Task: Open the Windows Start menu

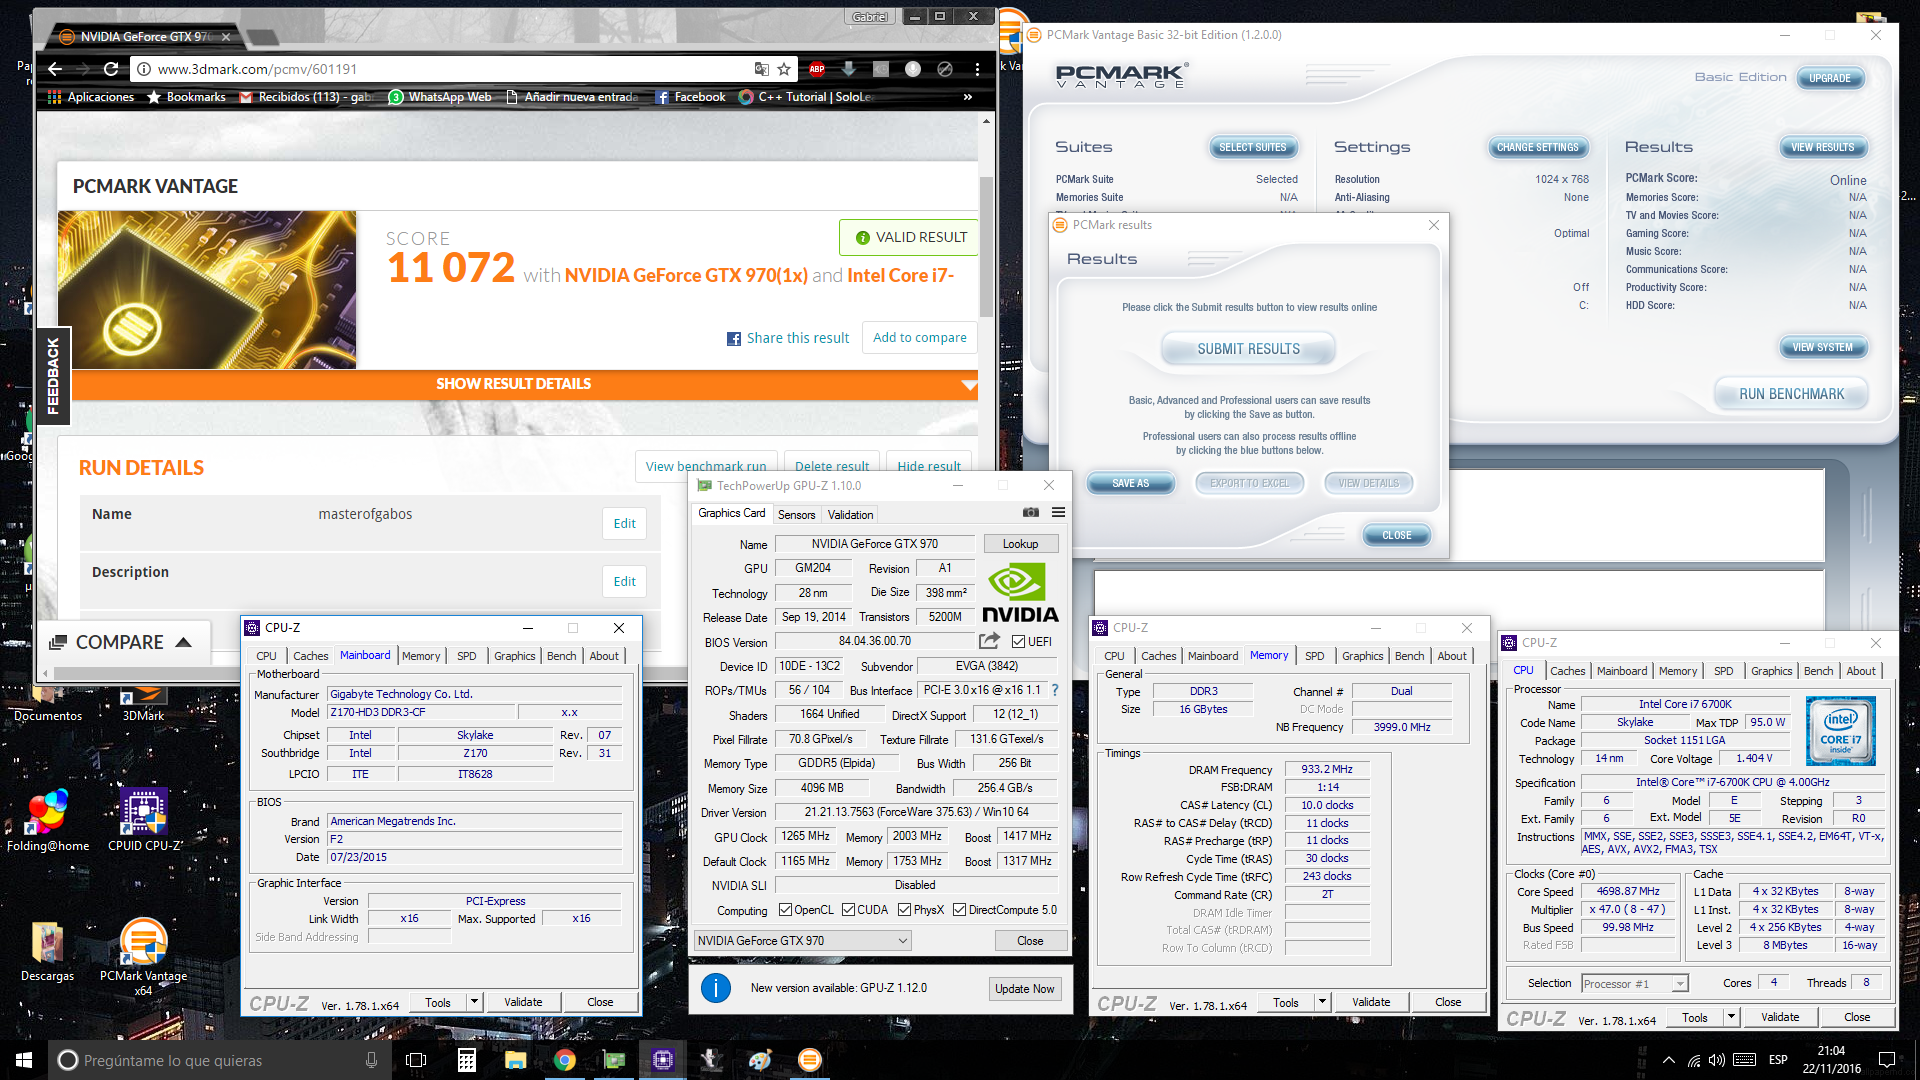Action: (x=24, y=1060)
